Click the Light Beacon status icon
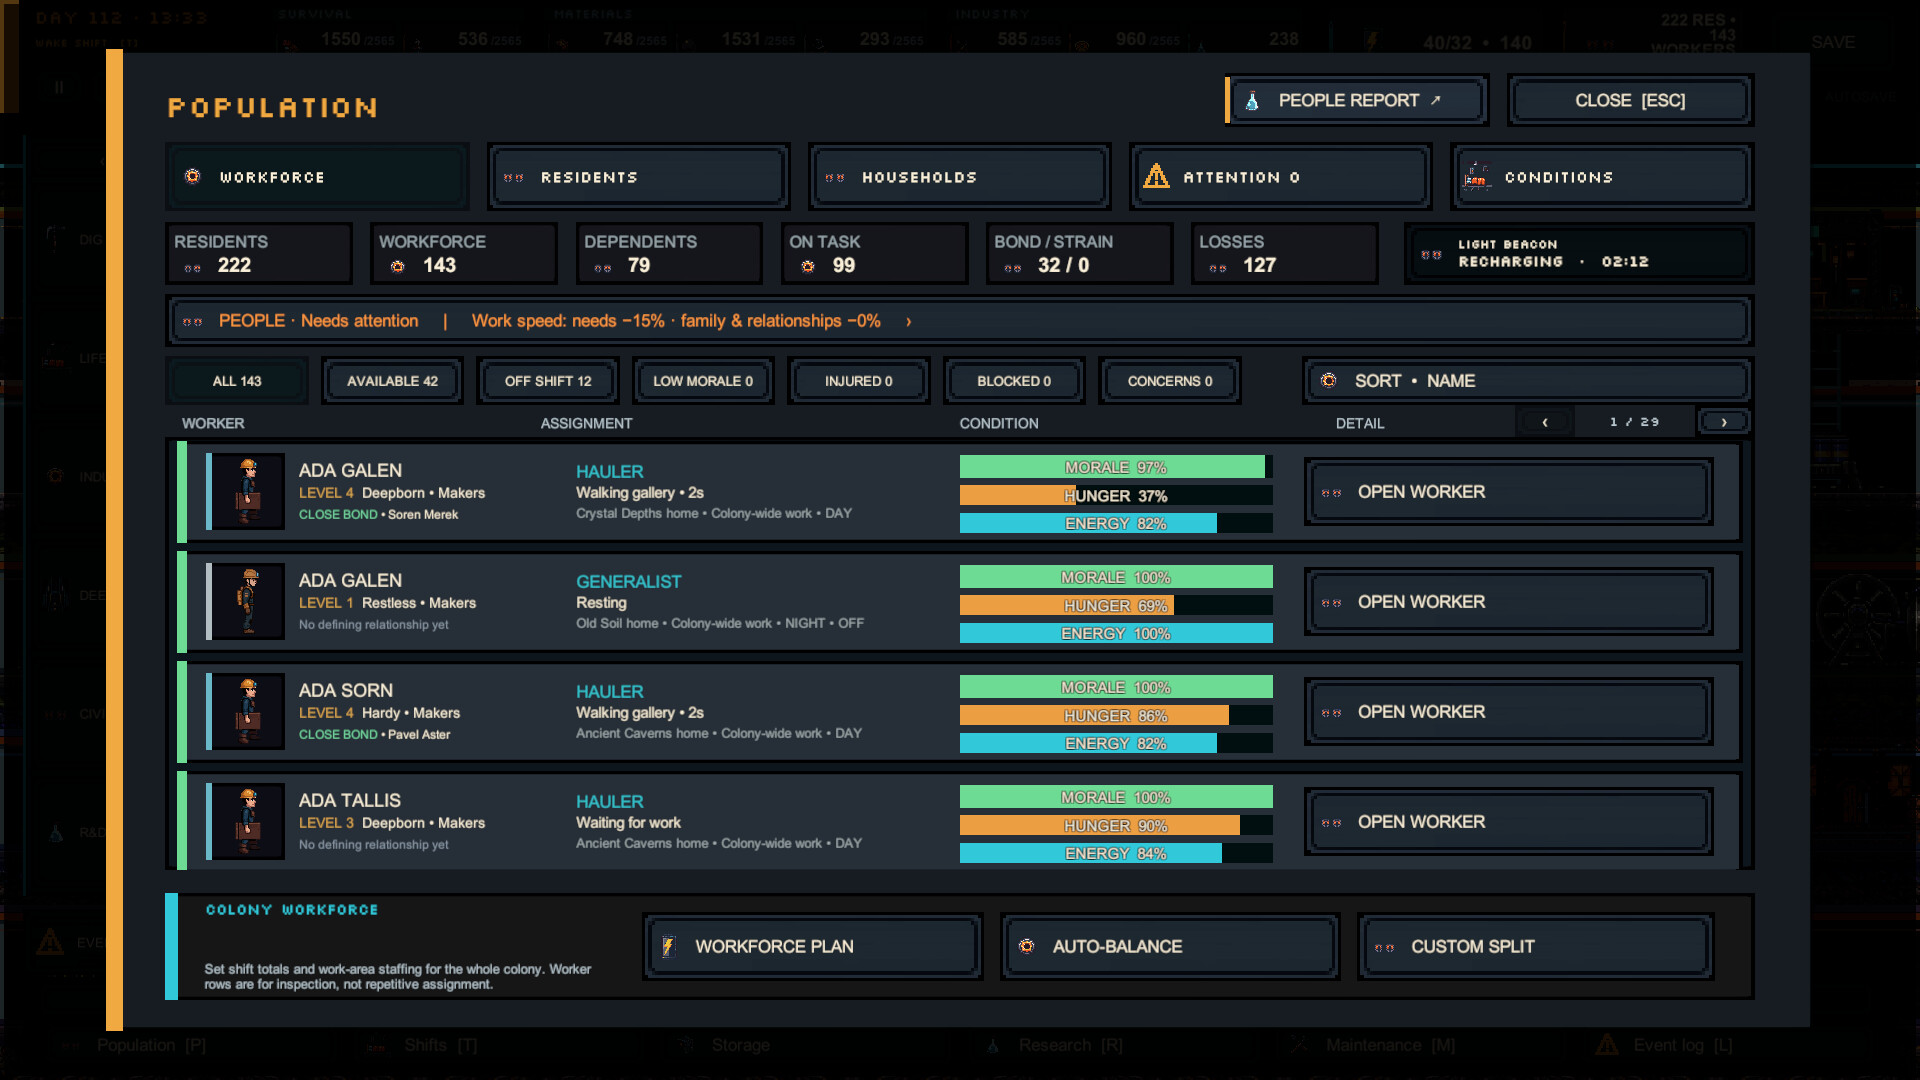The width and height of the screenshot is (1920, 1080). (x=1431, y=255)
